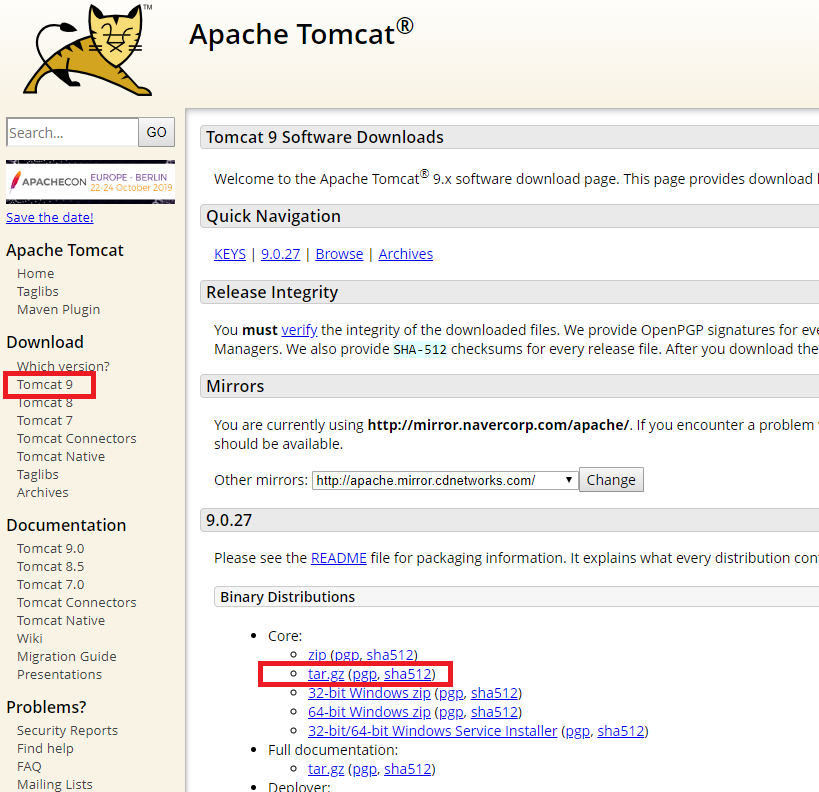The image size is (819, 792).
Task: Open the FAQ sidebar link
Action: (29, 766)
